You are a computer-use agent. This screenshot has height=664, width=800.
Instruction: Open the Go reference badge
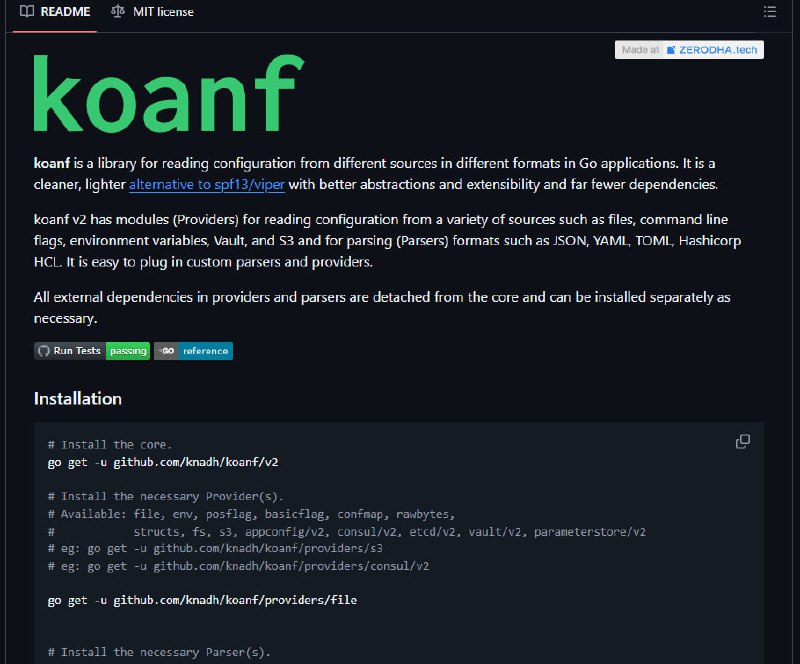[x=193, y=351]
